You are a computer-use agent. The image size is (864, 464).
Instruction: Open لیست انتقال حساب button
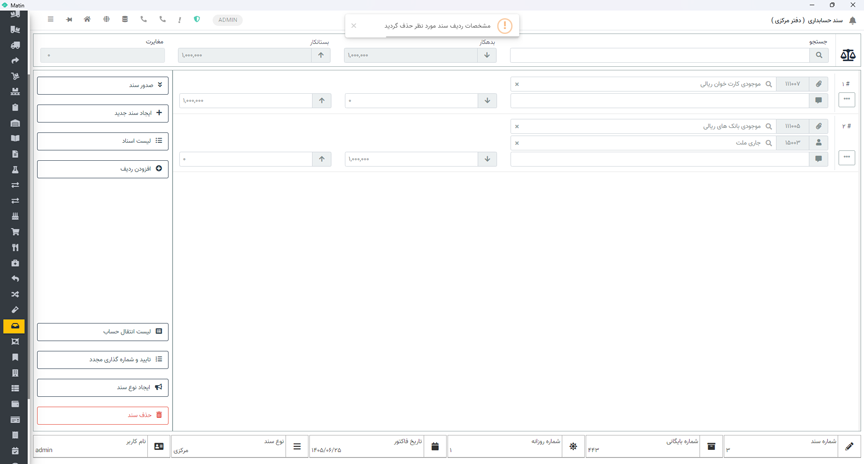point(103,332)
